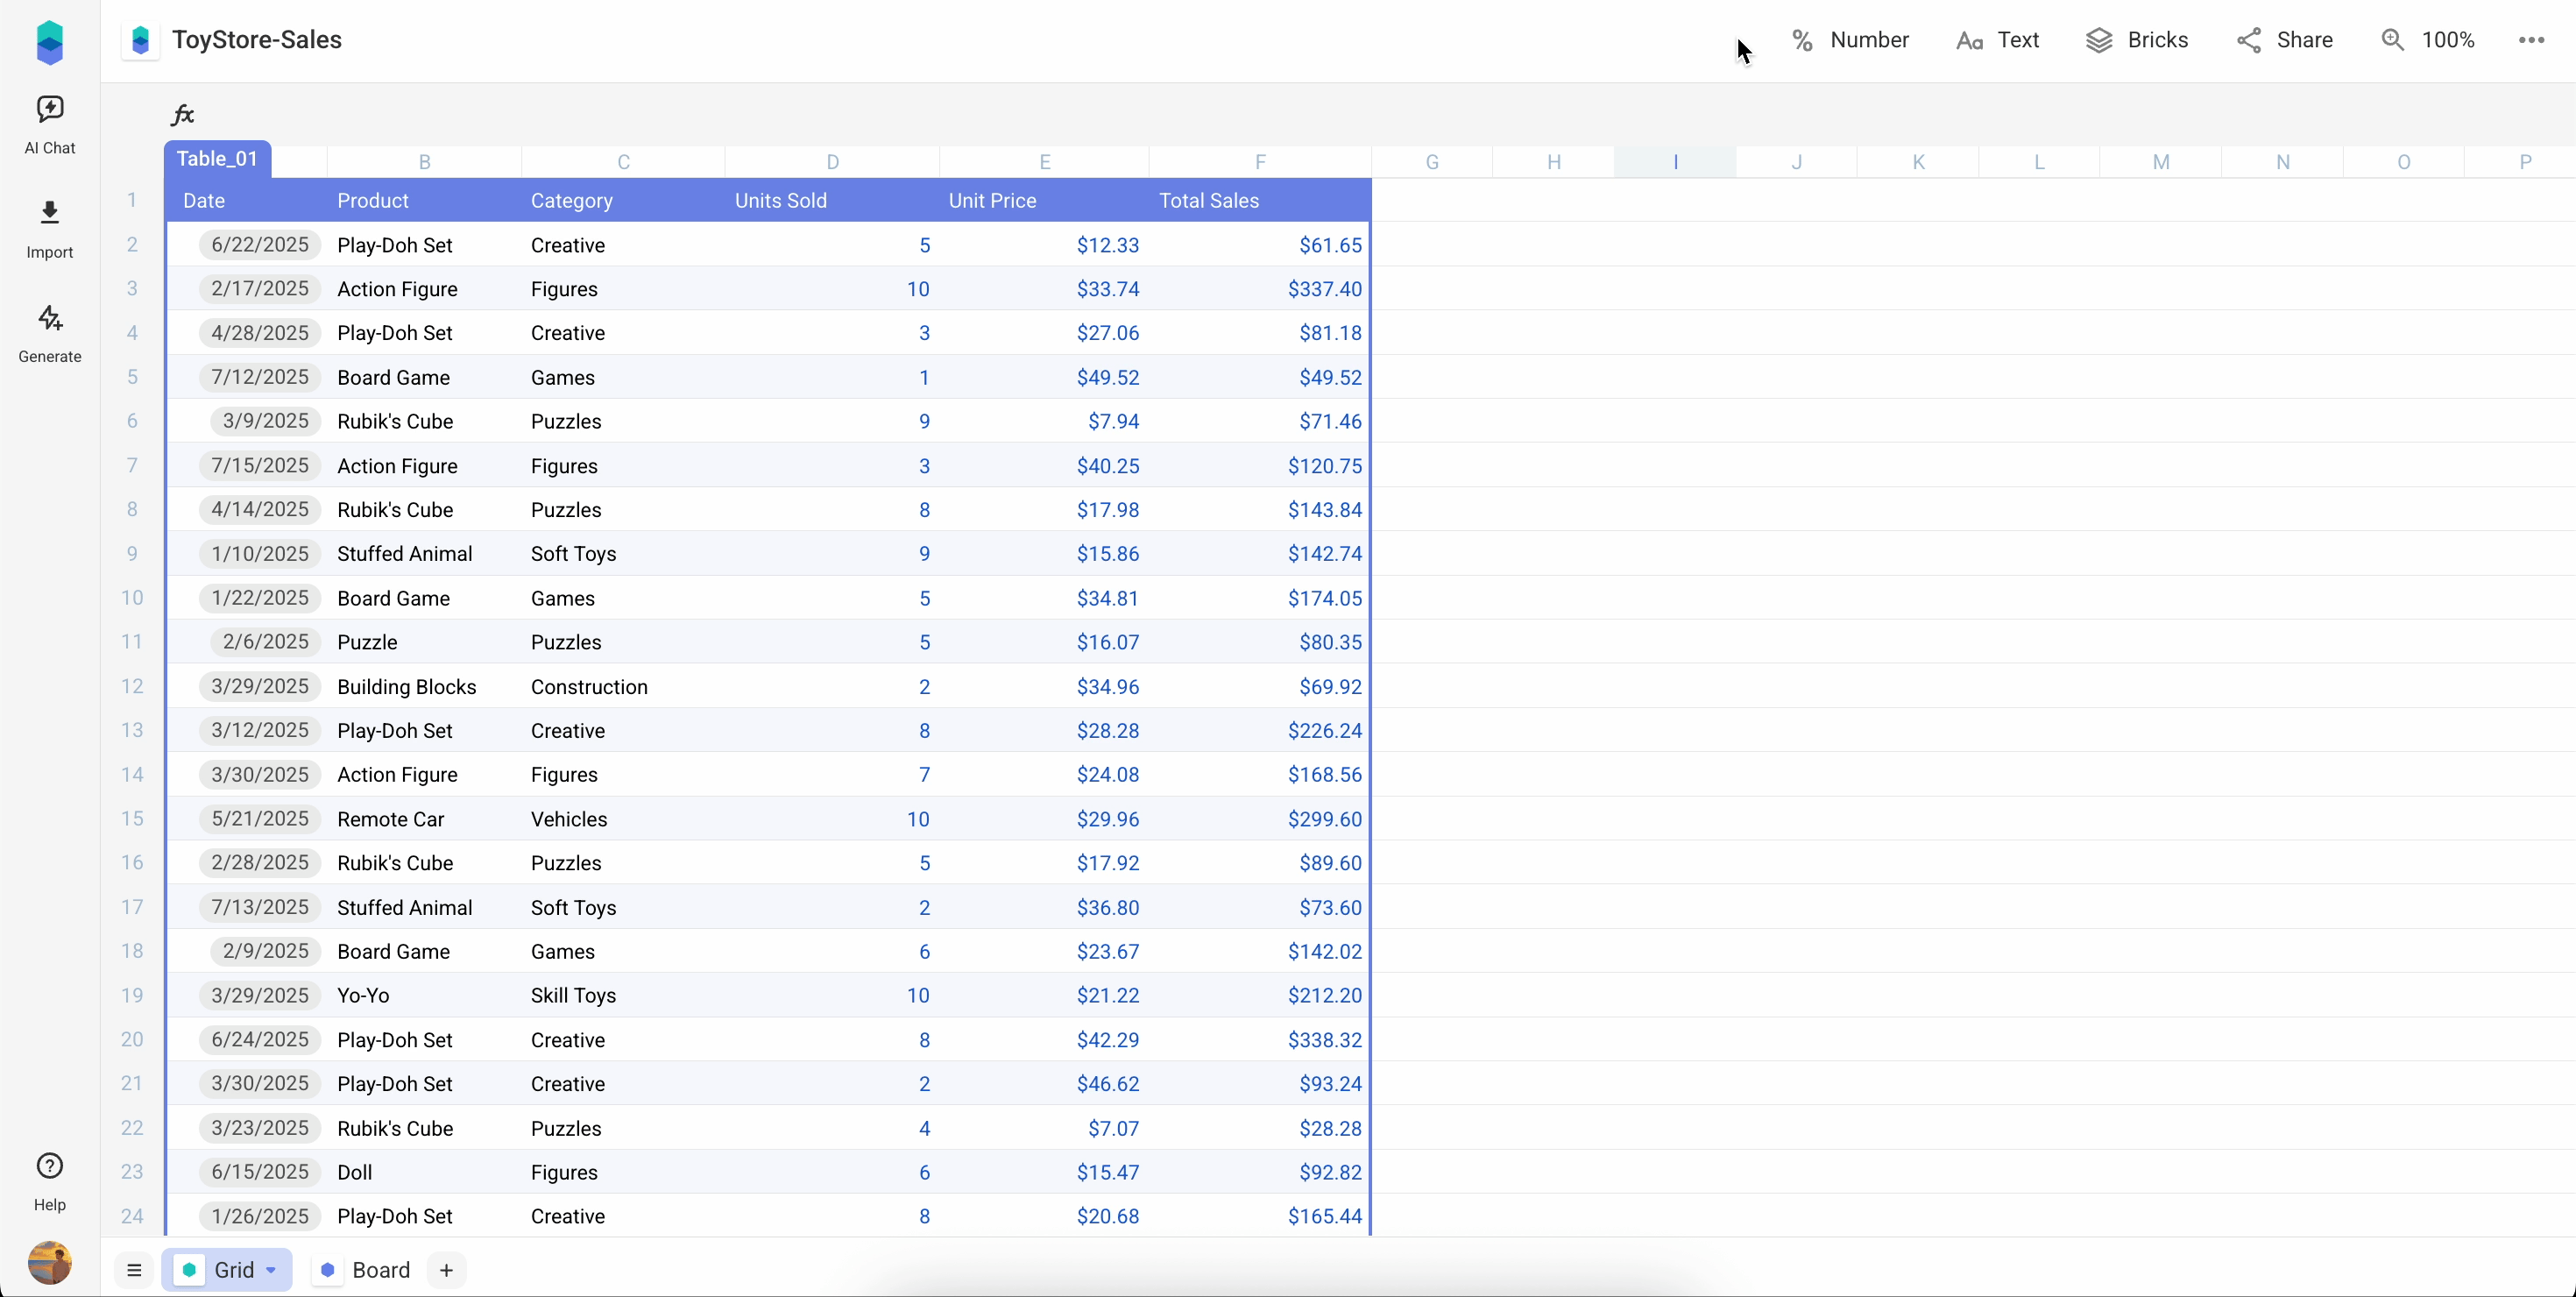Viewport: 2576px width, 1297px height.
Task: Select the Table_01 header cell
Action: [217, 158]
